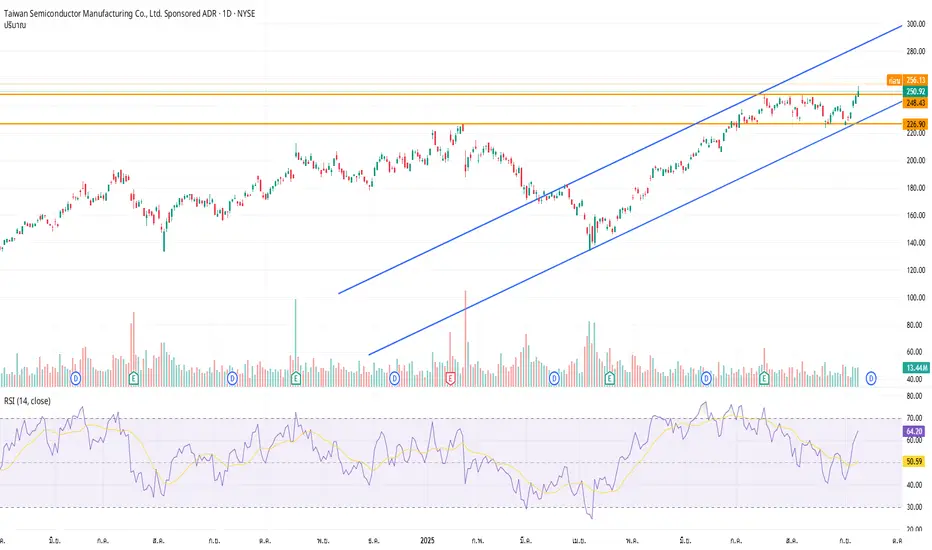
Task: Click the ก.พ. label on time axis
Action: click(x=477, y=540)
